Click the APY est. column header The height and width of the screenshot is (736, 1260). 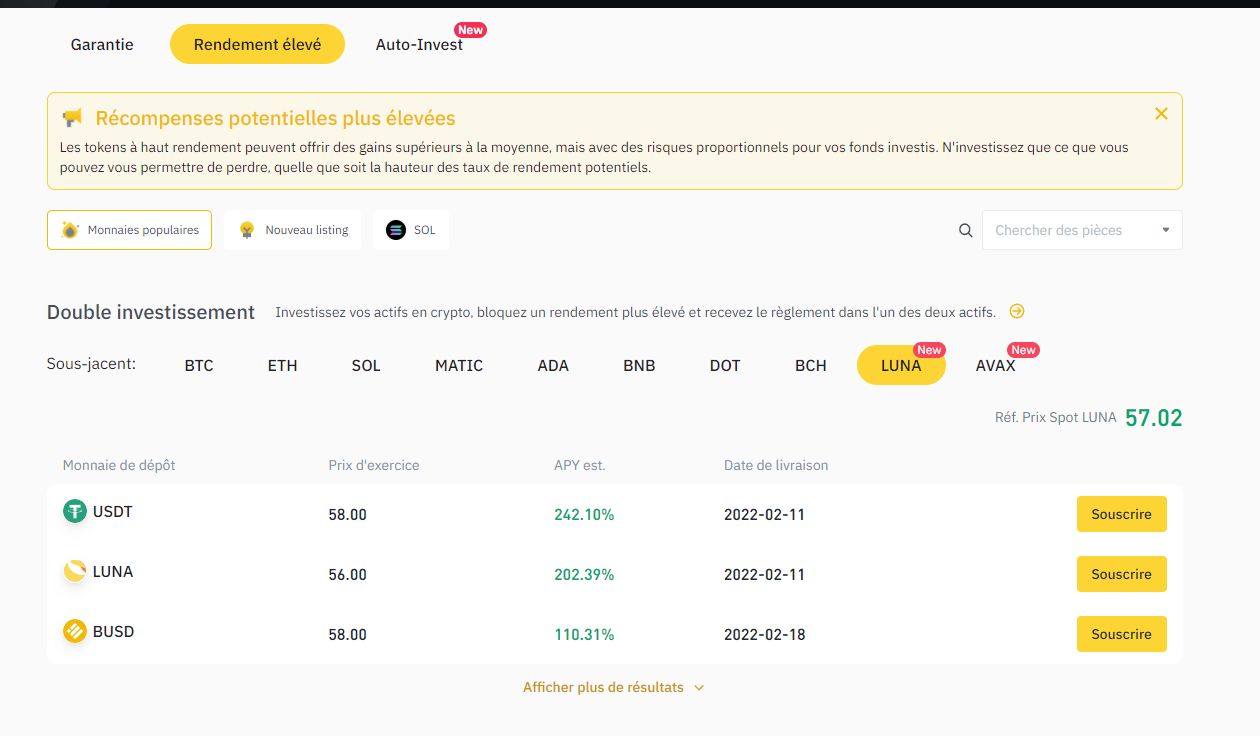click(x=580, y=465)
